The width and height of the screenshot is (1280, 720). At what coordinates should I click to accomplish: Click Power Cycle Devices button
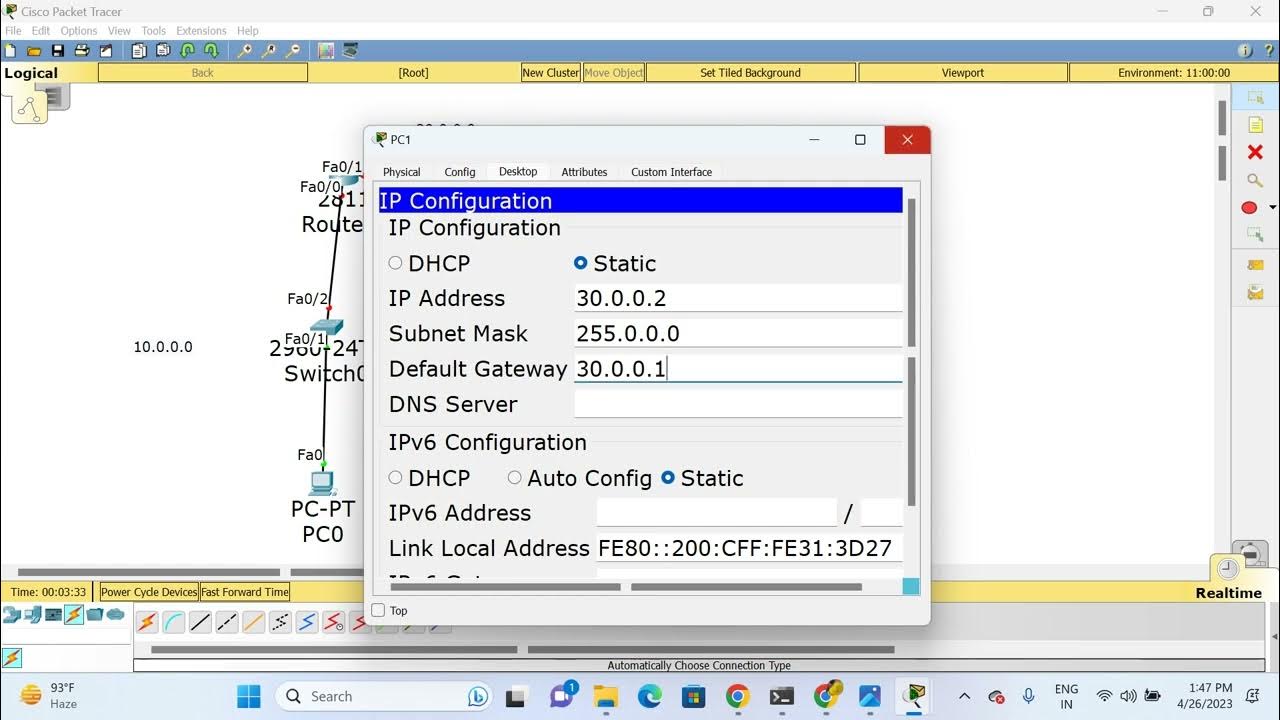pos(149,592)
